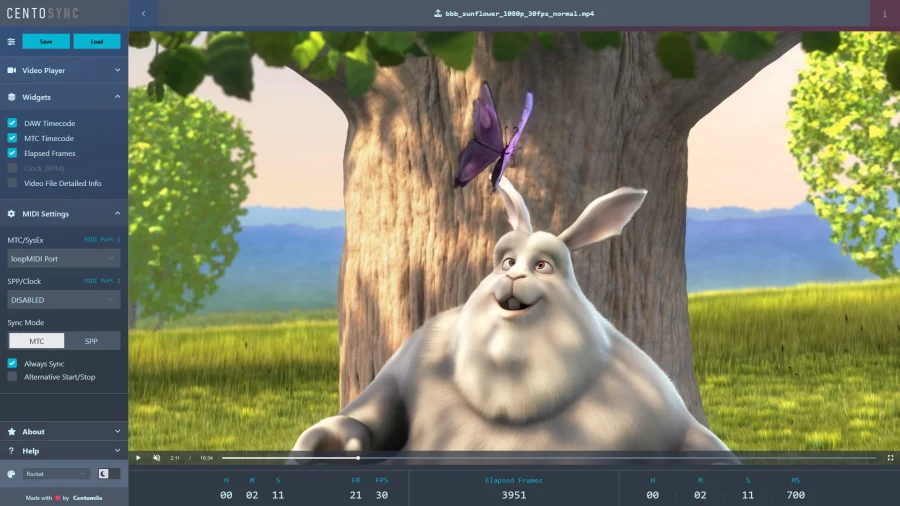Click the settings sliders icon beside Save

(x=11, y=41)
